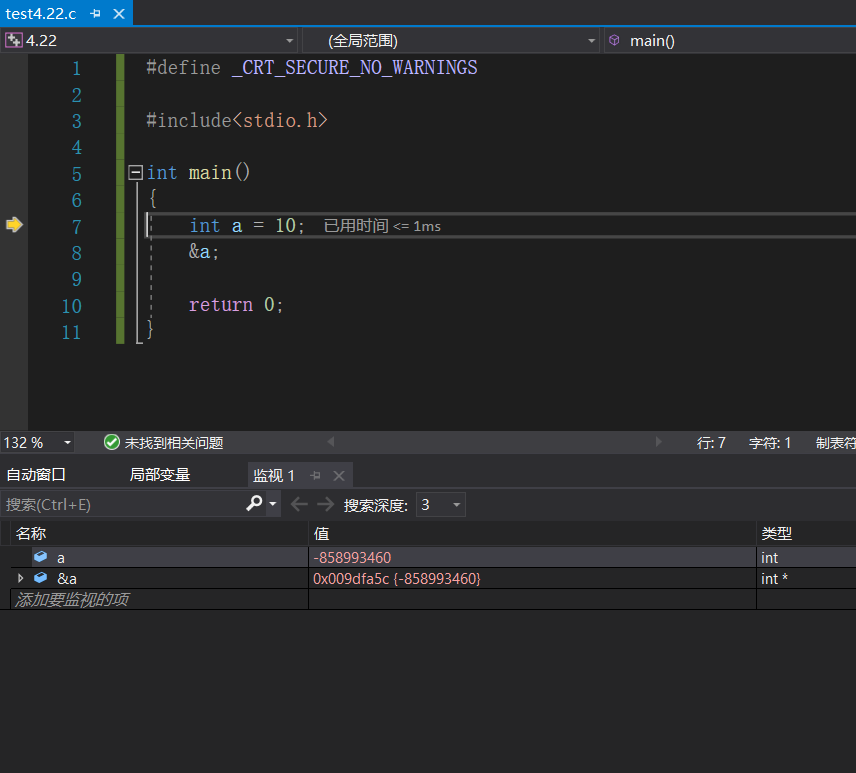Pin the test4.22.c editor tab
This screenshot has height=773, width=856.
pyautogui.click(x=96, y=14)
